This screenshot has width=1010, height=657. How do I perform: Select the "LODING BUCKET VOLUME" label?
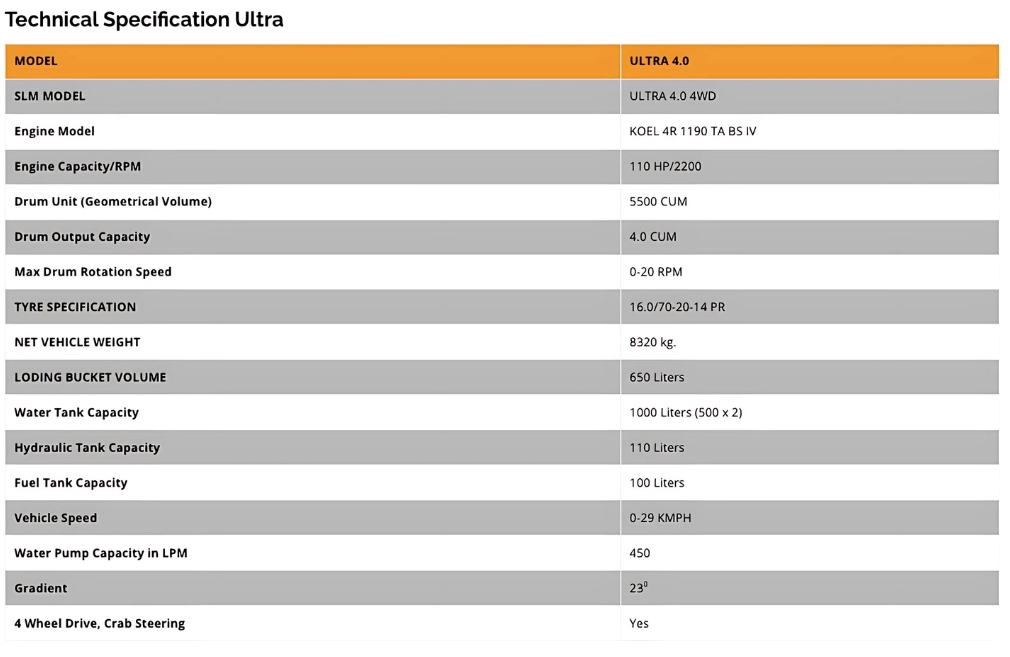pyautogui.click(x=90, y=377)
